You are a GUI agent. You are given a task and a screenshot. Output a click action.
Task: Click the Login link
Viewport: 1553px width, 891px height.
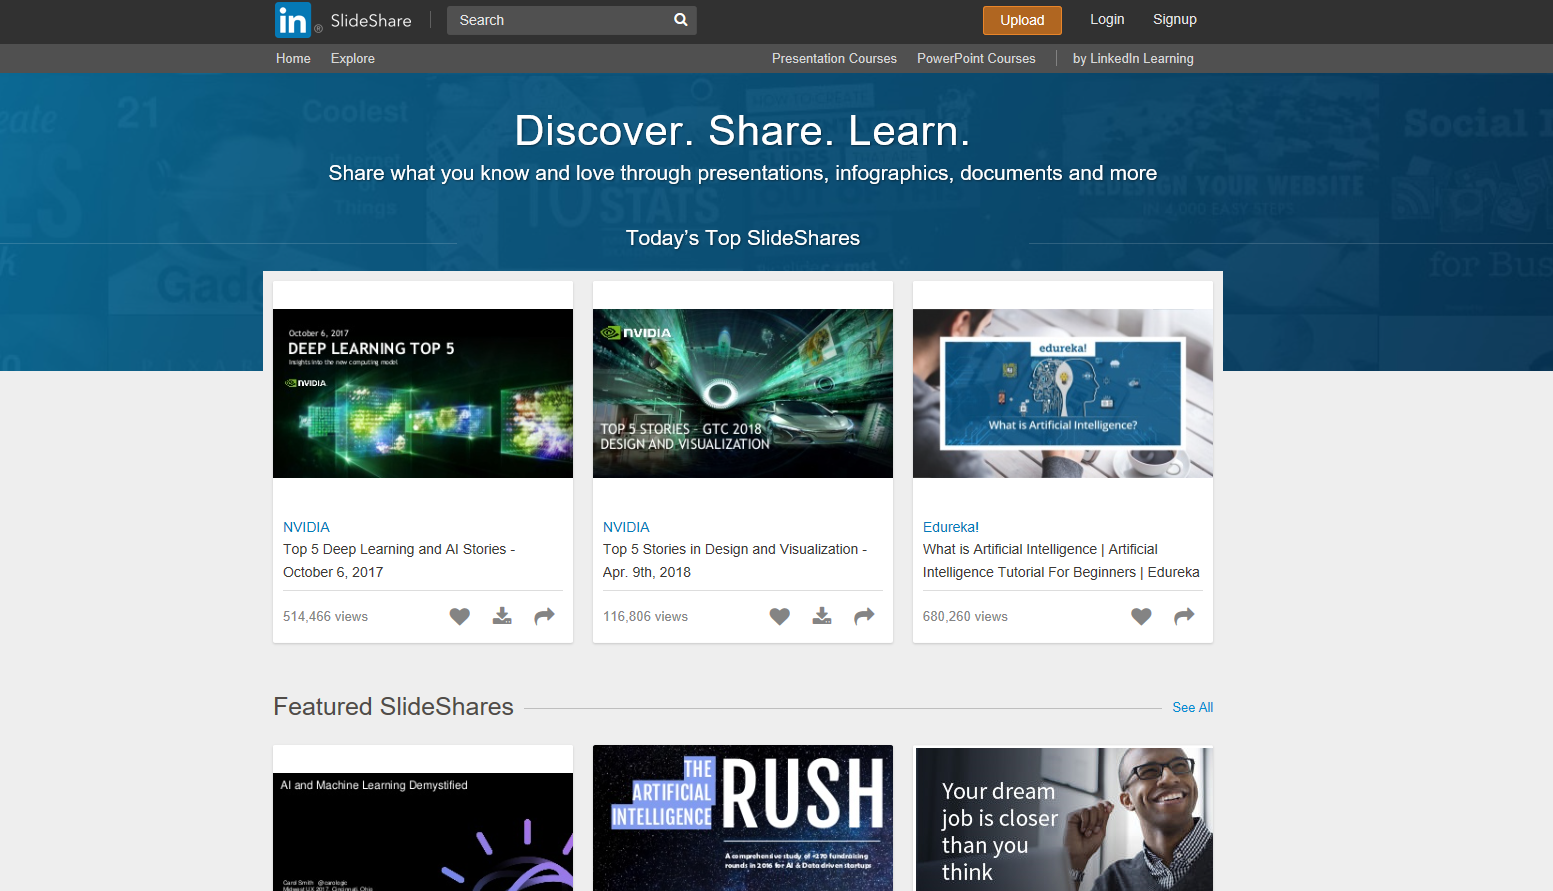(1107, 19)
